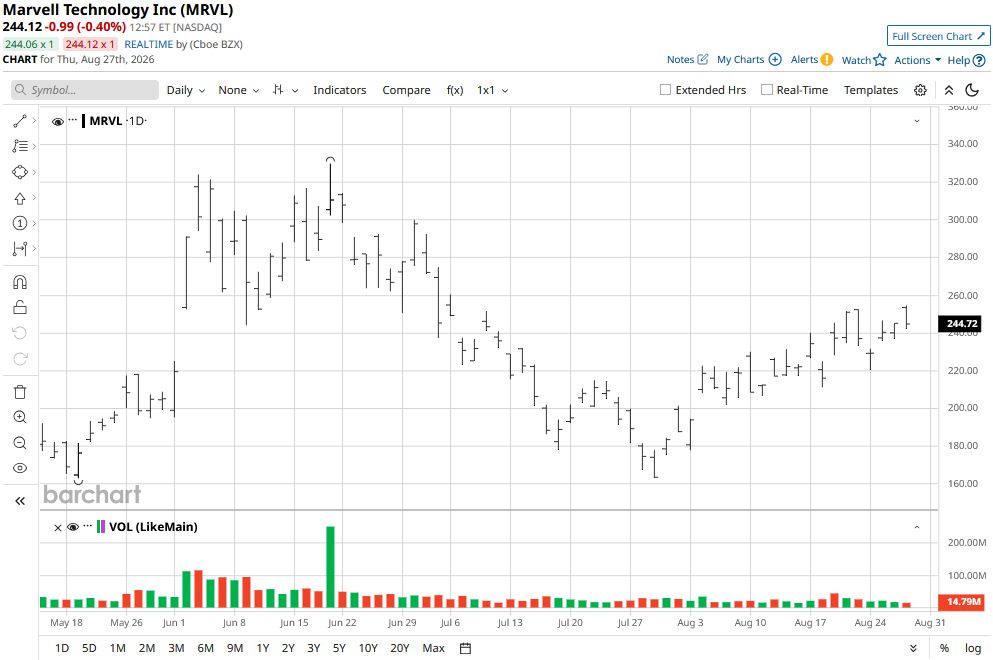Click the redo arrow
Screen dimensions: 993x660
point(20,359)
